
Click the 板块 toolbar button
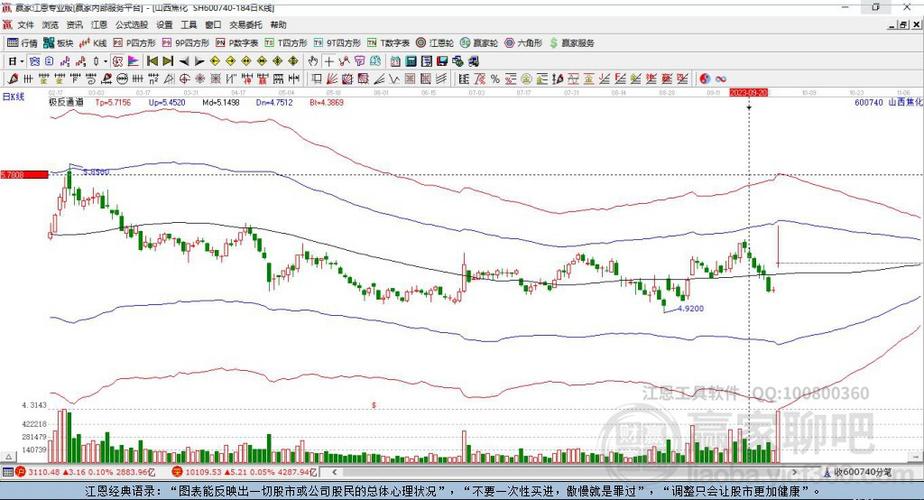click(x=58, y=43)
